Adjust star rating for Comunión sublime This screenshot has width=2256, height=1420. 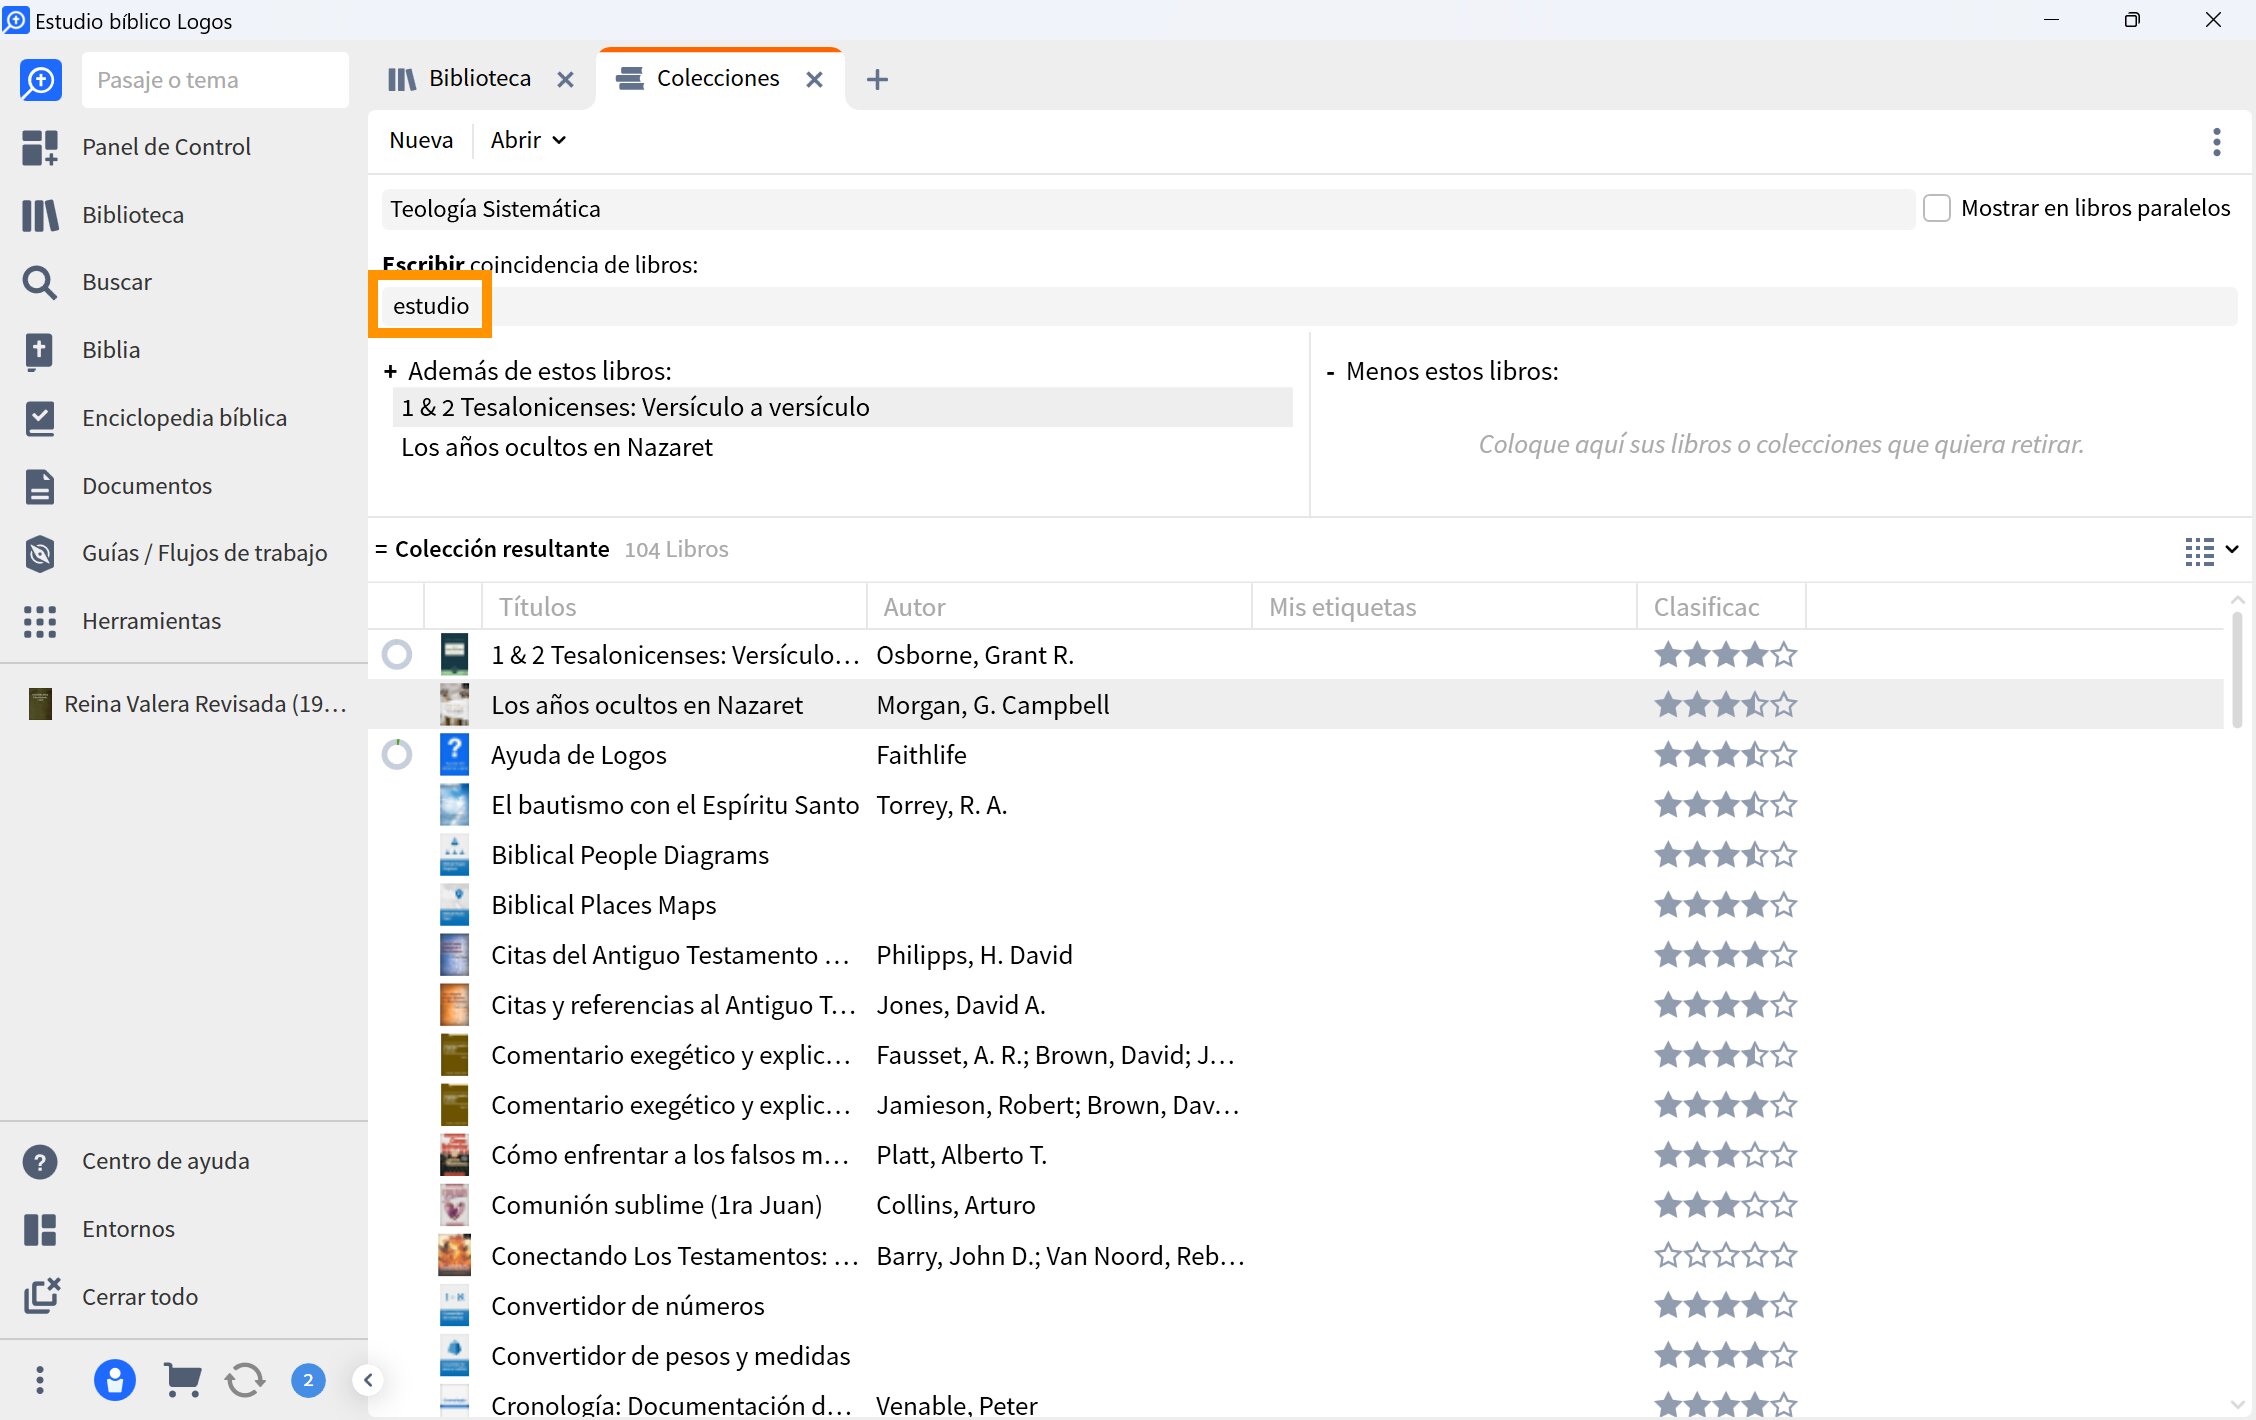pyautogui.click(x=1726, y=1205)
